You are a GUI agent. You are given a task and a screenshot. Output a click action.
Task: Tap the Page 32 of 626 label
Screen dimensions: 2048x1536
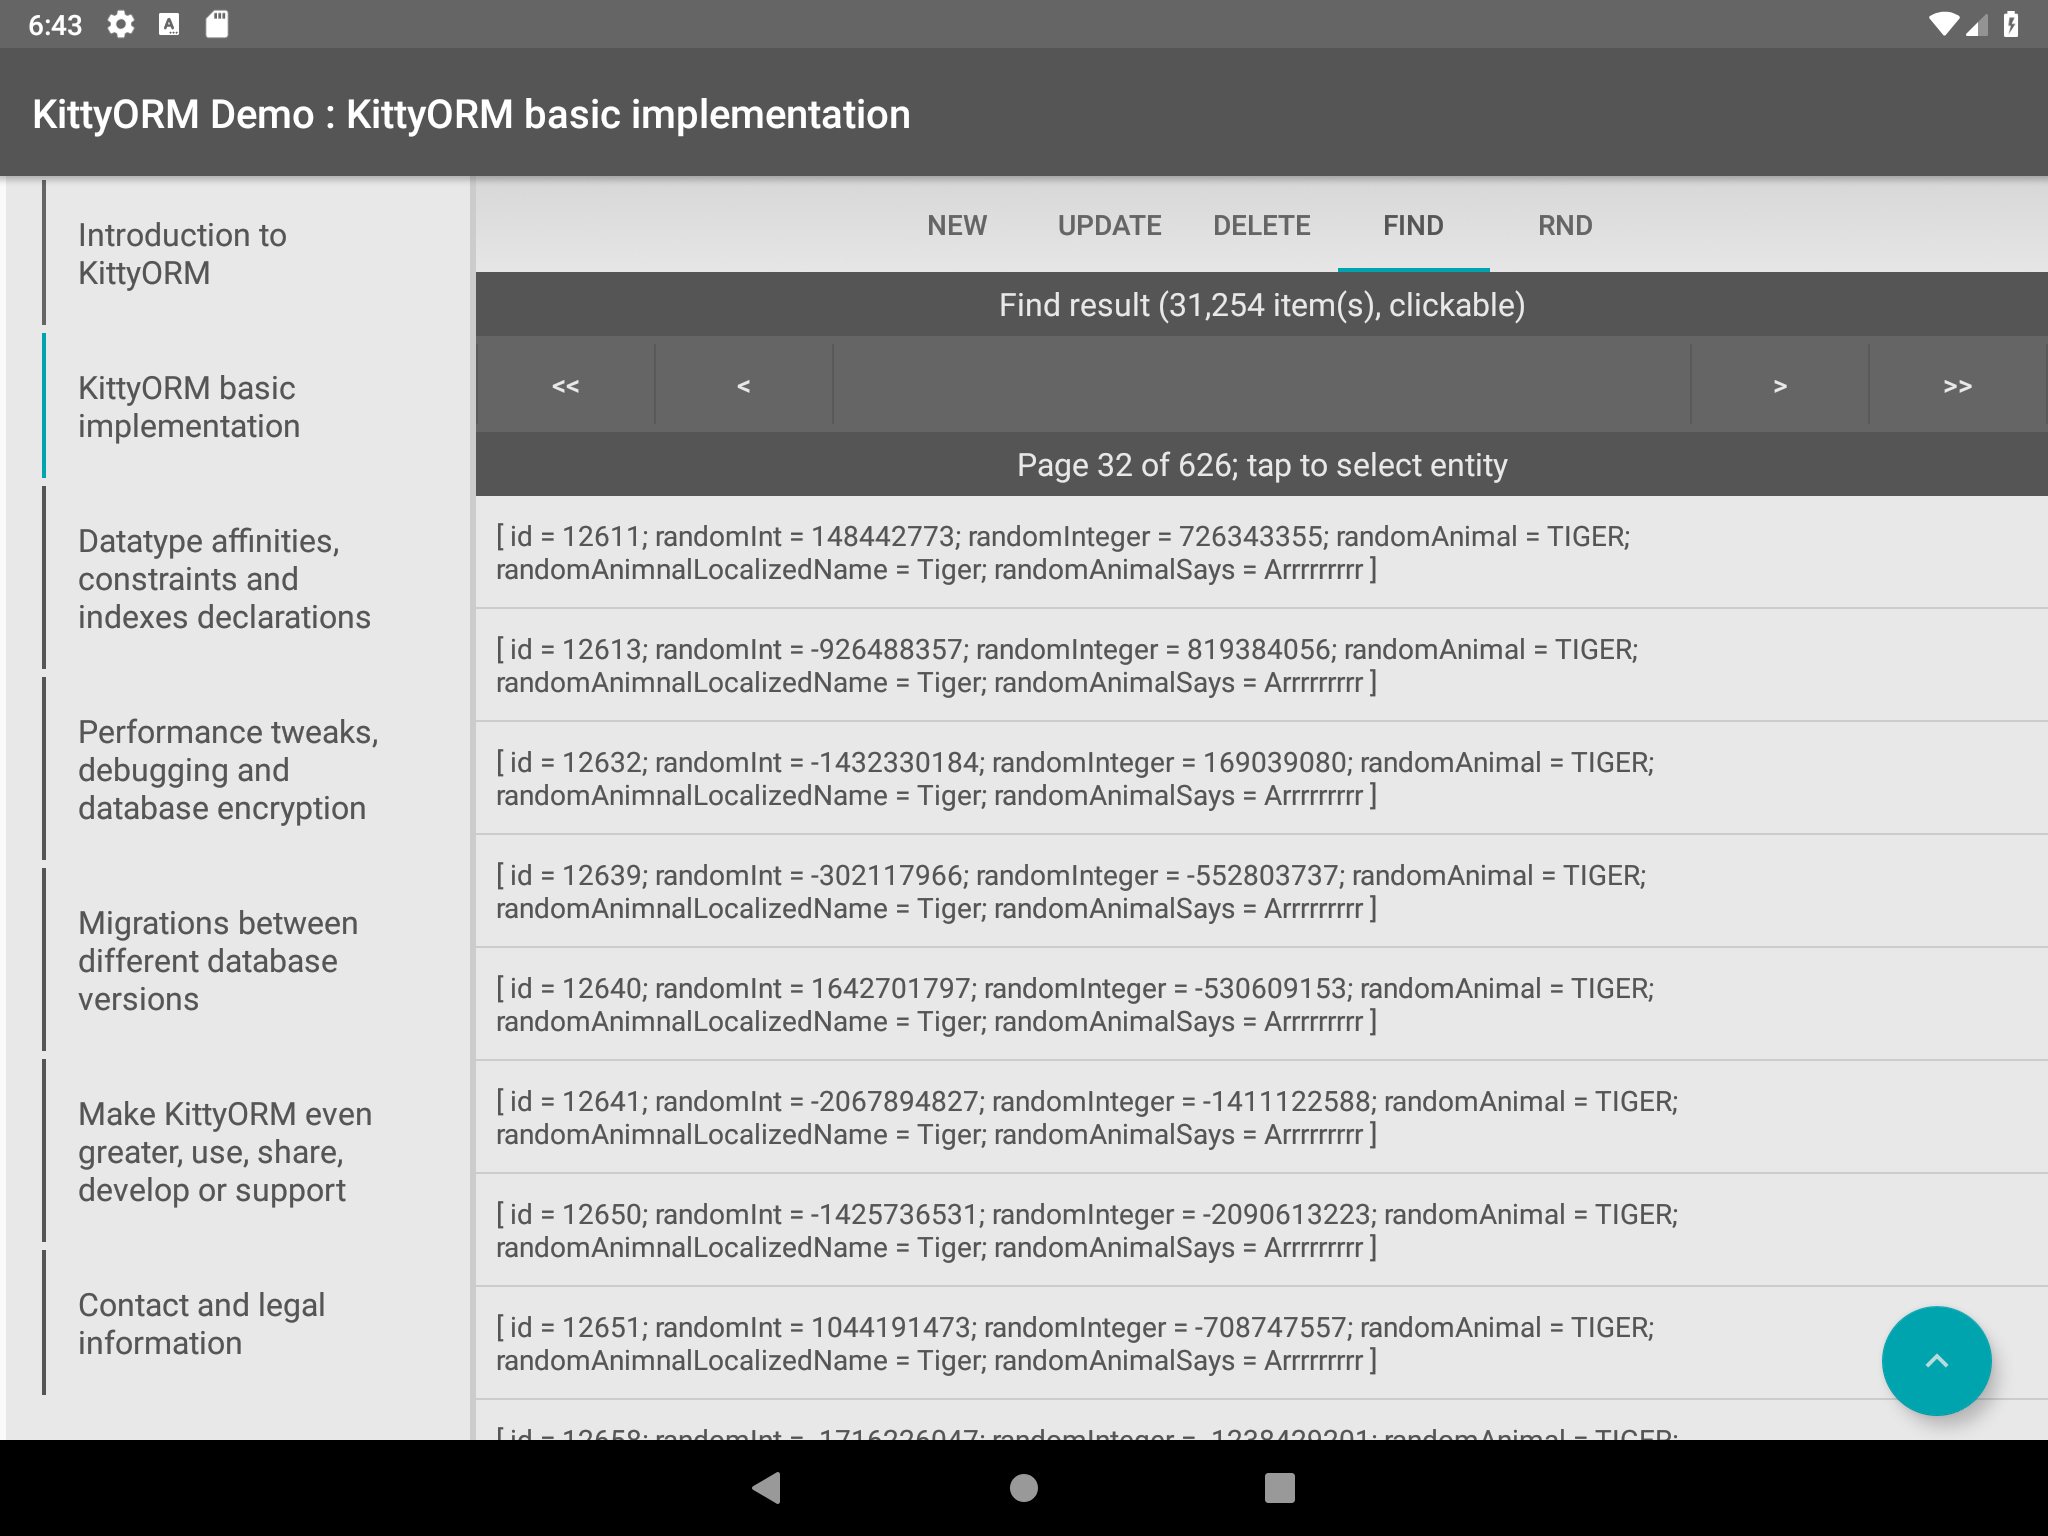click(1262, 464)
